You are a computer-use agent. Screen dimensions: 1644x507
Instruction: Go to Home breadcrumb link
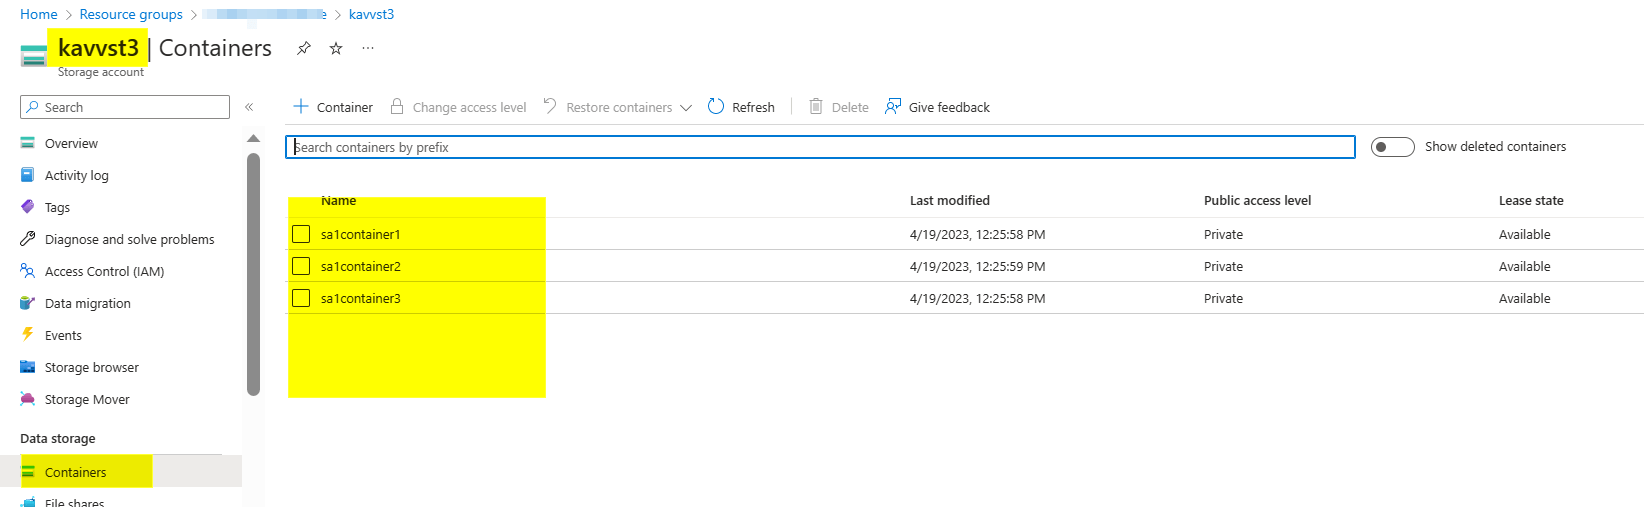[39, 14]
